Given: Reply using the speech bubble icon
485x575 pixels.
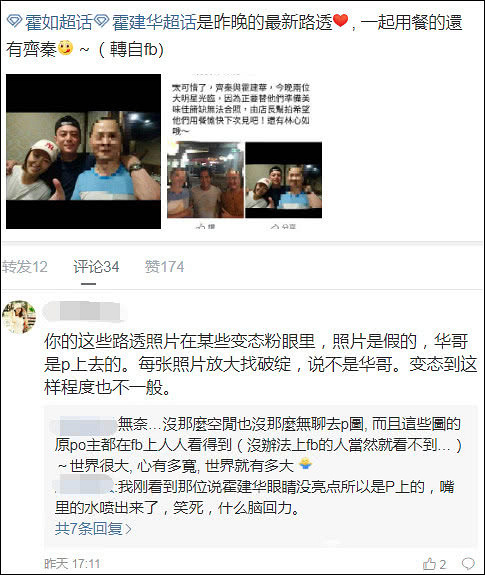Looking at the screenshot, I should (468, 564).
